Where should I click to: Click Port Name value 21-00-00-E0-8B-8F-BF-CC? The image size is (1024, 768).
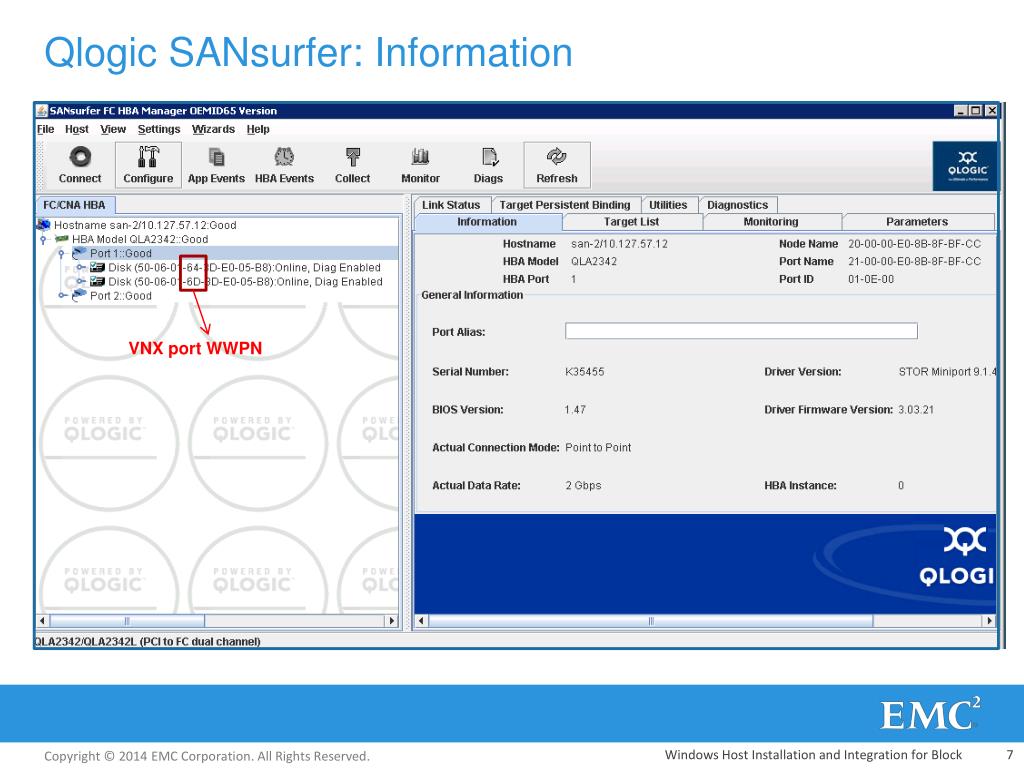click(x=914, y=261)
